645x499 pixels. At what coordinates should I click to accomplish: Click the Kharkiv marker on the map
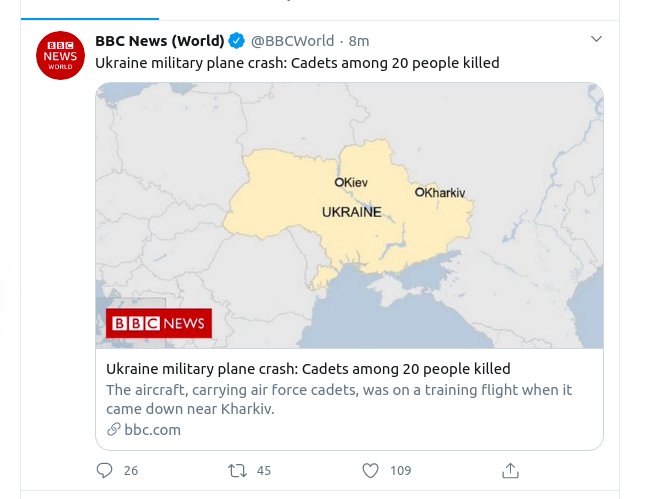coord(420,192)
